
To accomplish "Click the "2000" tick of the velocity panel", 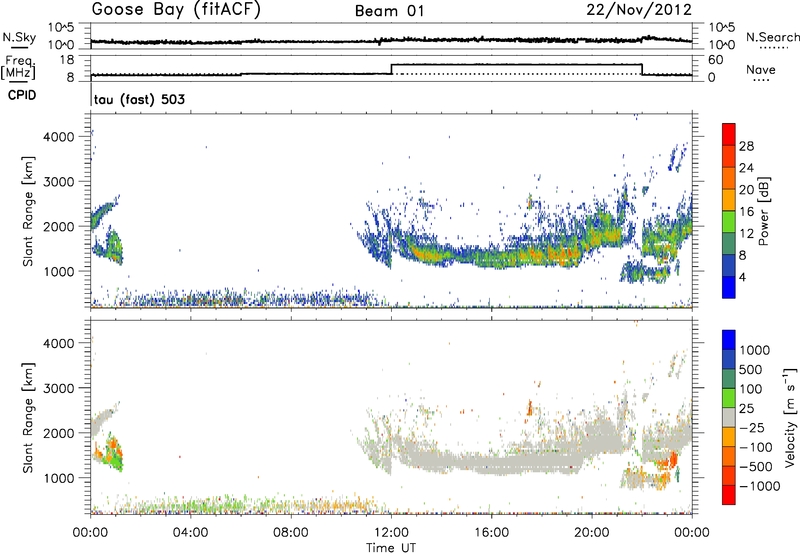I will pyautogui.click(x=58, y=433).
